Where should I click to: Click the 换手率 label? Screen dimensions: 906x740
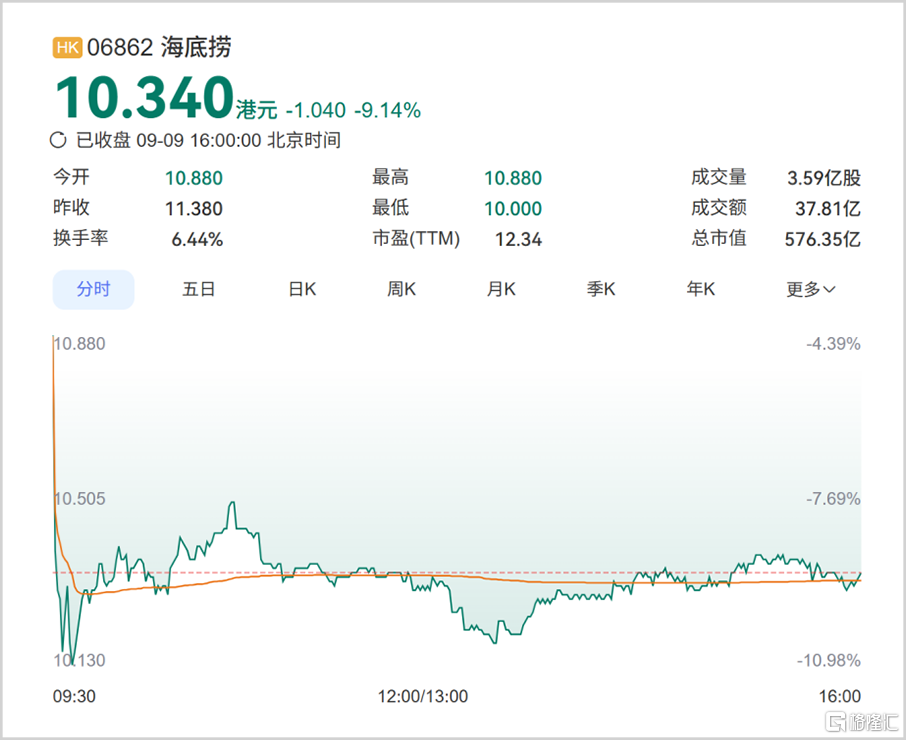click(x=80, y=238)
